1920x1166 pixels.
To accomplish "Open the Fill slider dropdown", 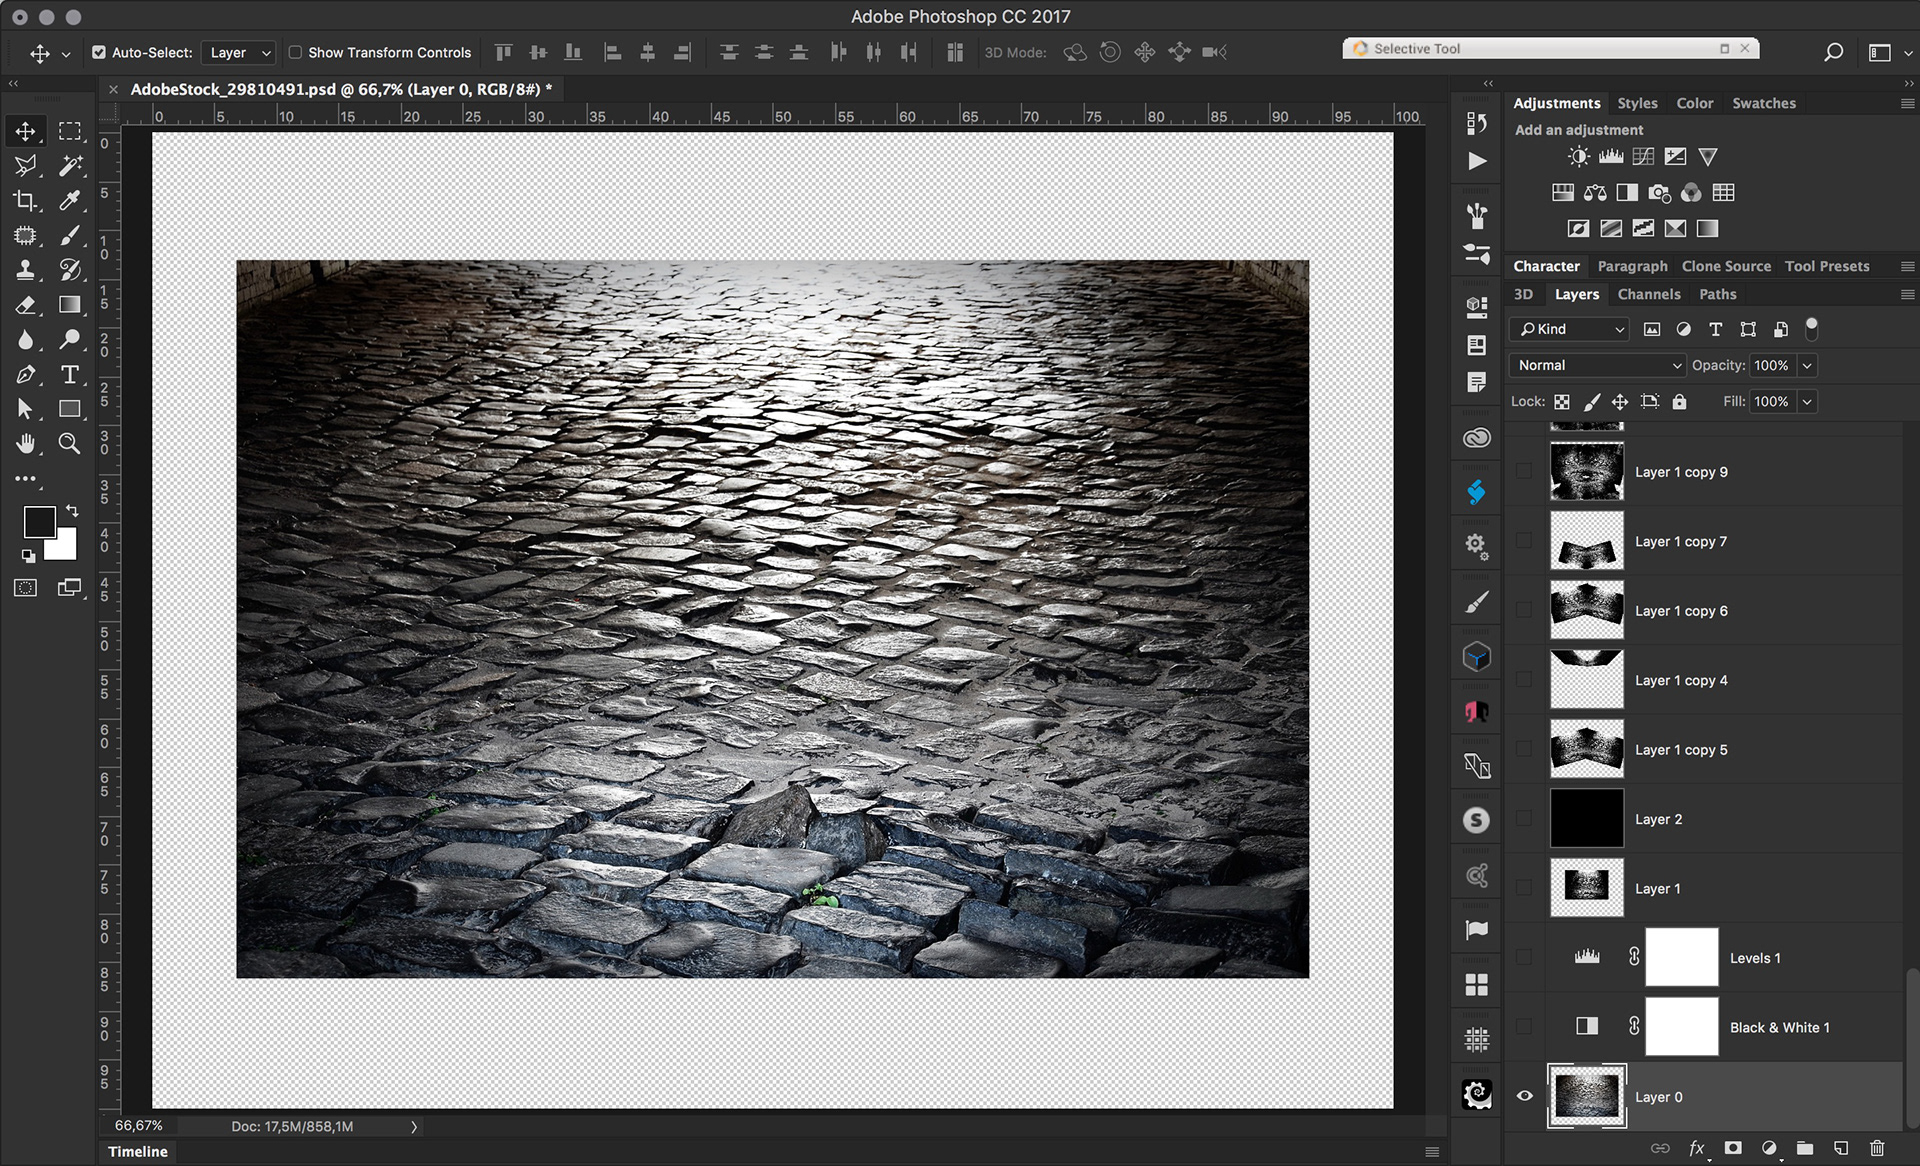I will (1807, 401).
